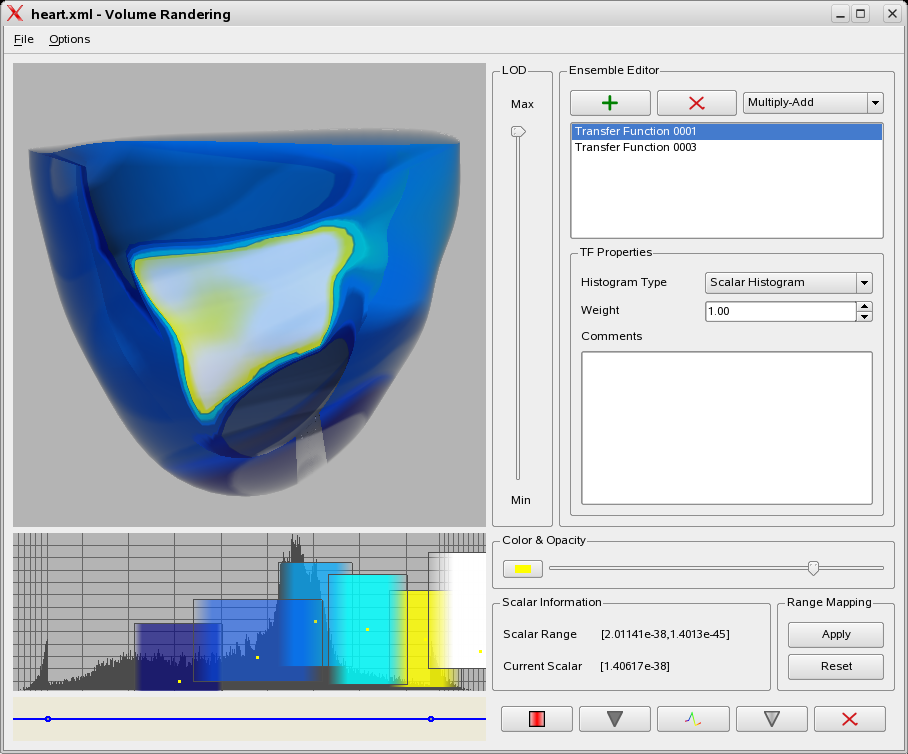Click the yellow point in white widget
The height and width of the screenshot is (754, 908).
click(x=481, y=651)
